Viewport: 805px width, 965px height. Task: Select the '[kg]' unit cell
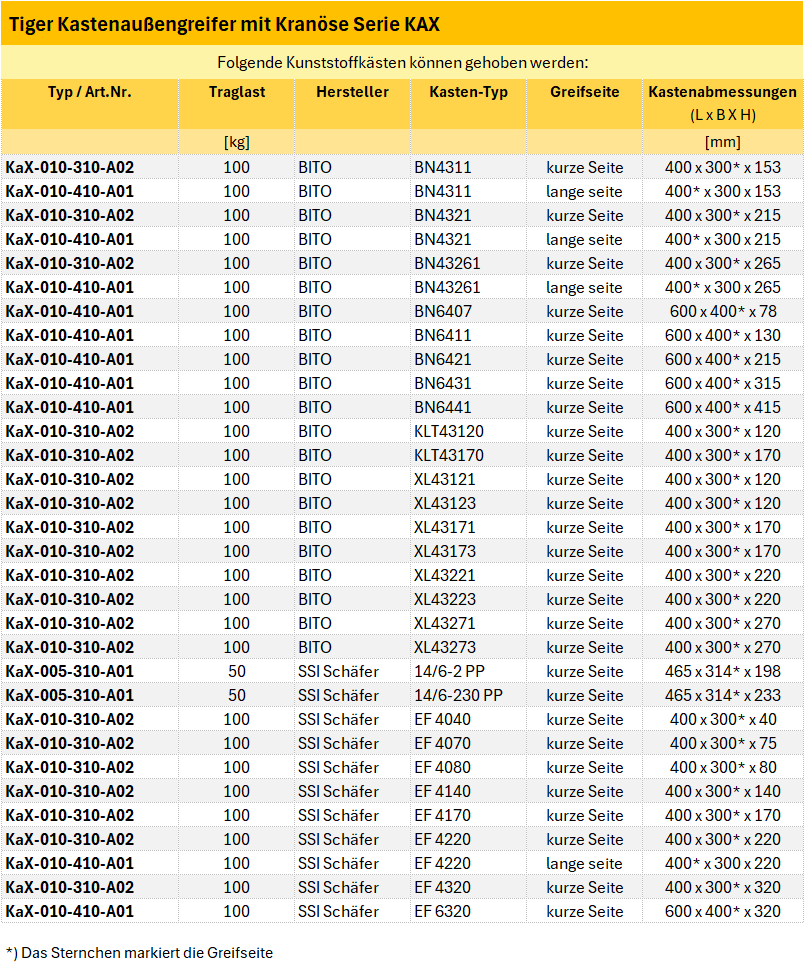pyautogui.click(x=236, y=142)
